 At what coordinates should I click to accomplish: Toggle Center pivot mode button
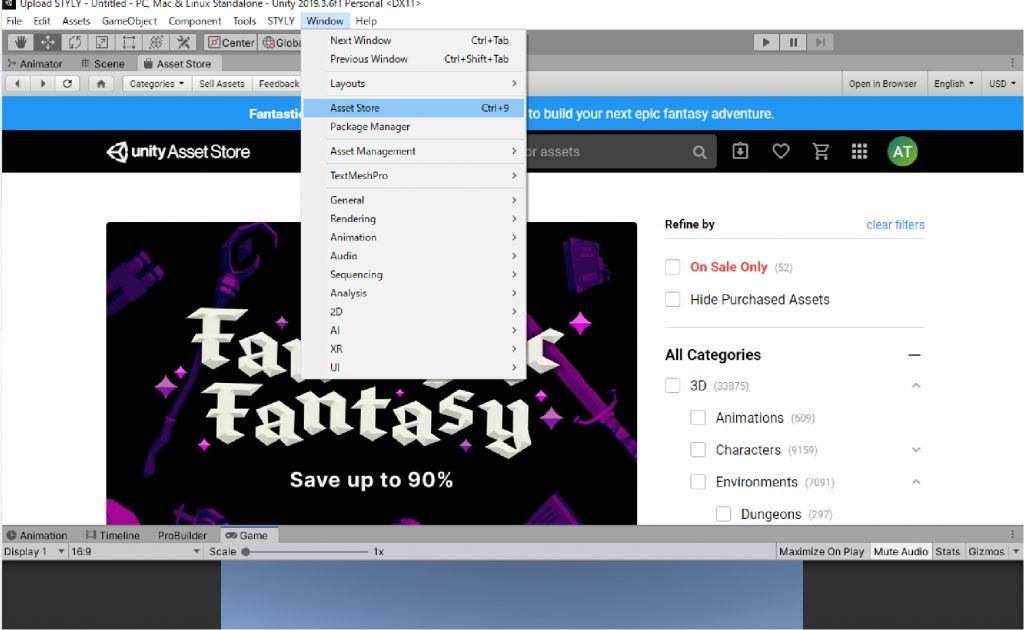[x=231, y=42]
